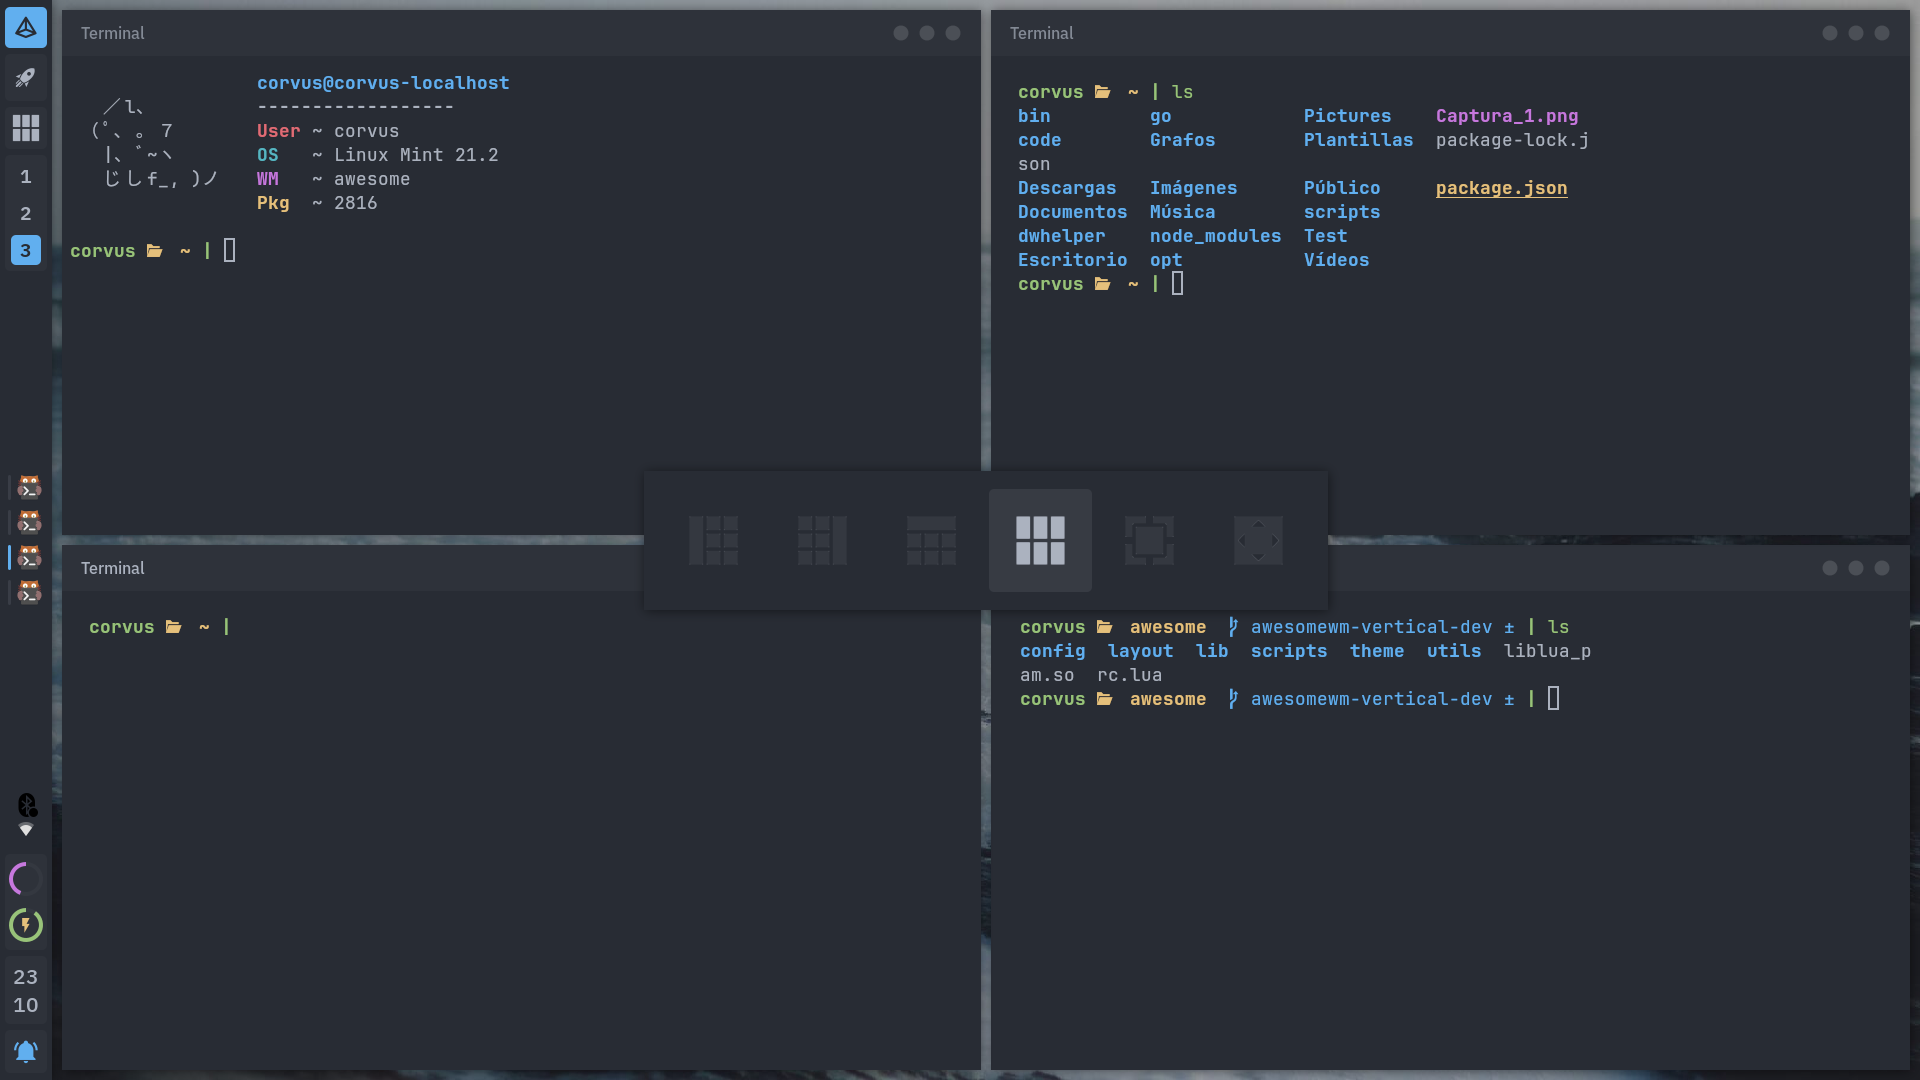The height and width of the screenshot is (1080, 1920).
Task: Switch to workspace tag 1
Action: click(26, 177)
